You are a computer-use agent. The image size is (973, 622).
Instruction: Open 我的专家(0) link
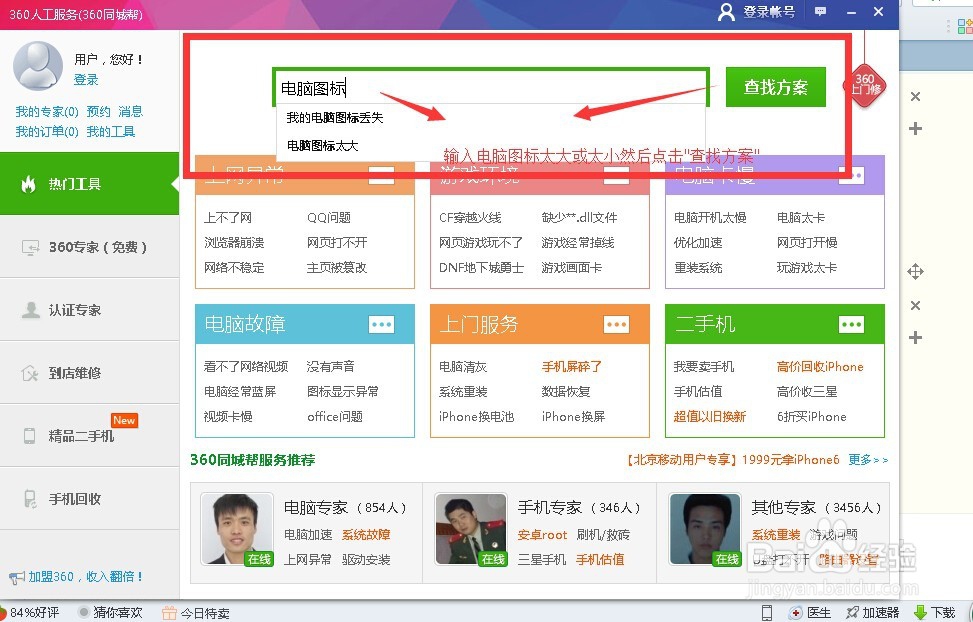47,112
